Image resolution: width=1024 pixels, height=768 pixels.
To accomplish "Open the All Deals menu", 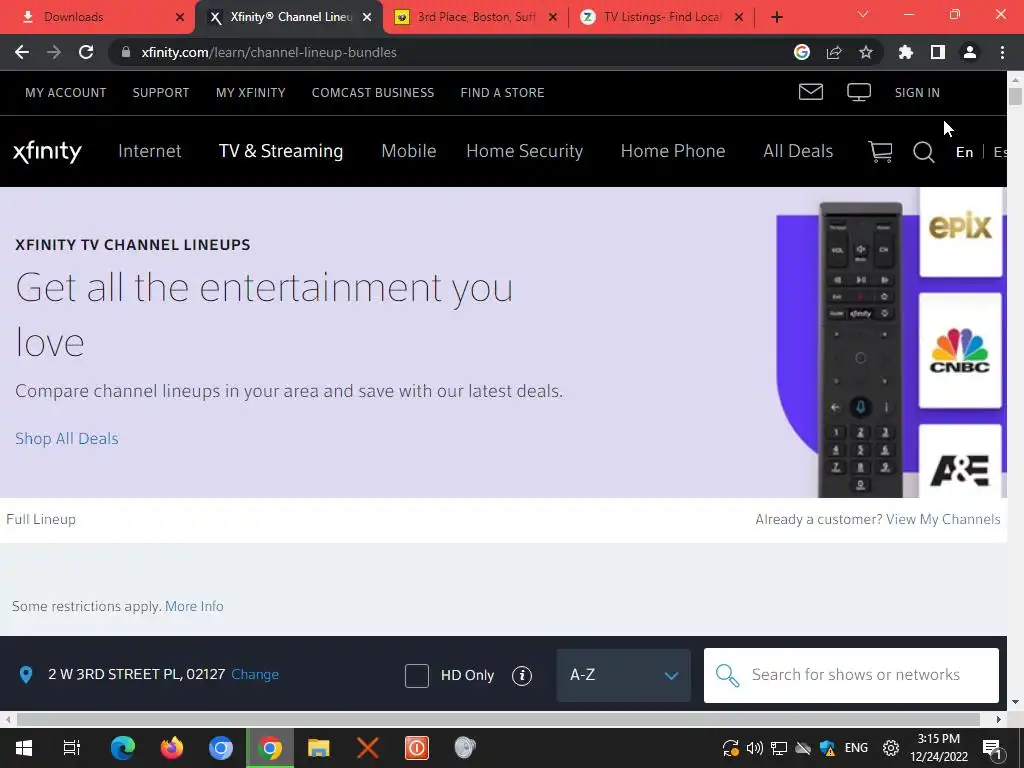I will click(x=798, y=151).
